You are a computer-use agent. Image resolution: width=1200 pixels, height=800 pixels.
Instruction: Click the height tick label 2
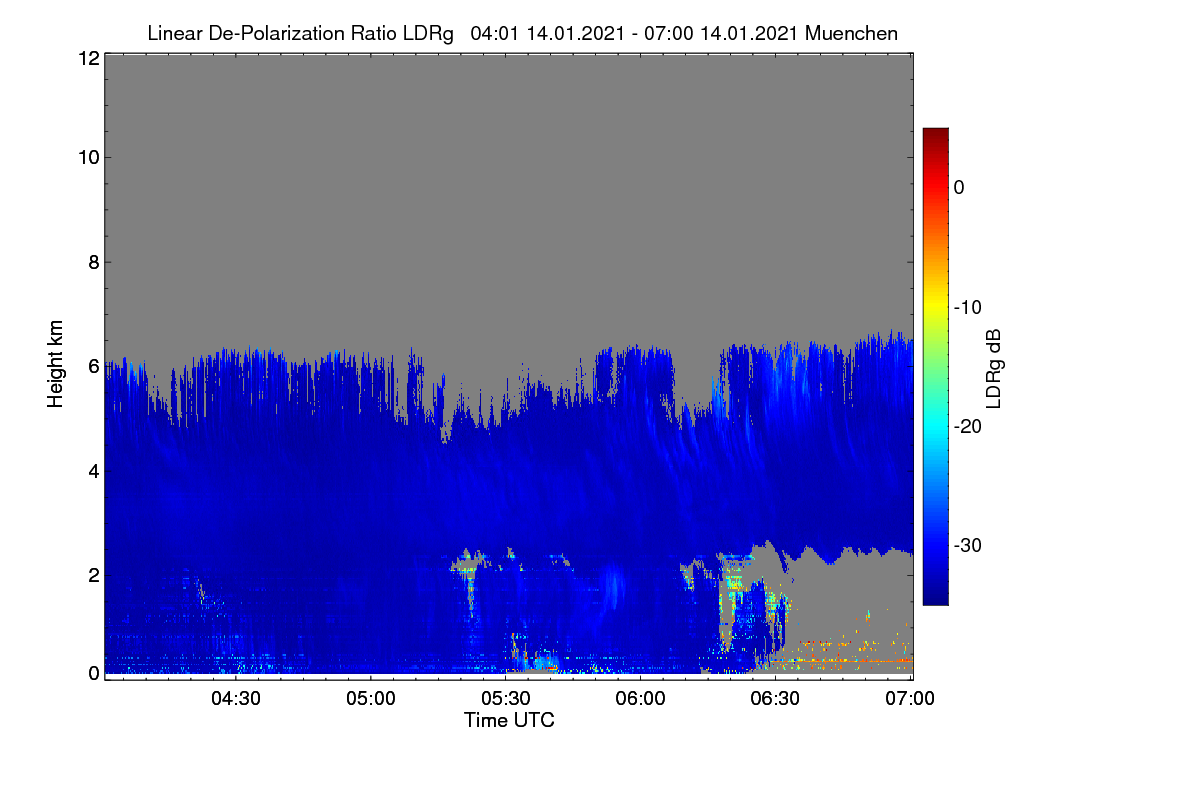[93, 574]
